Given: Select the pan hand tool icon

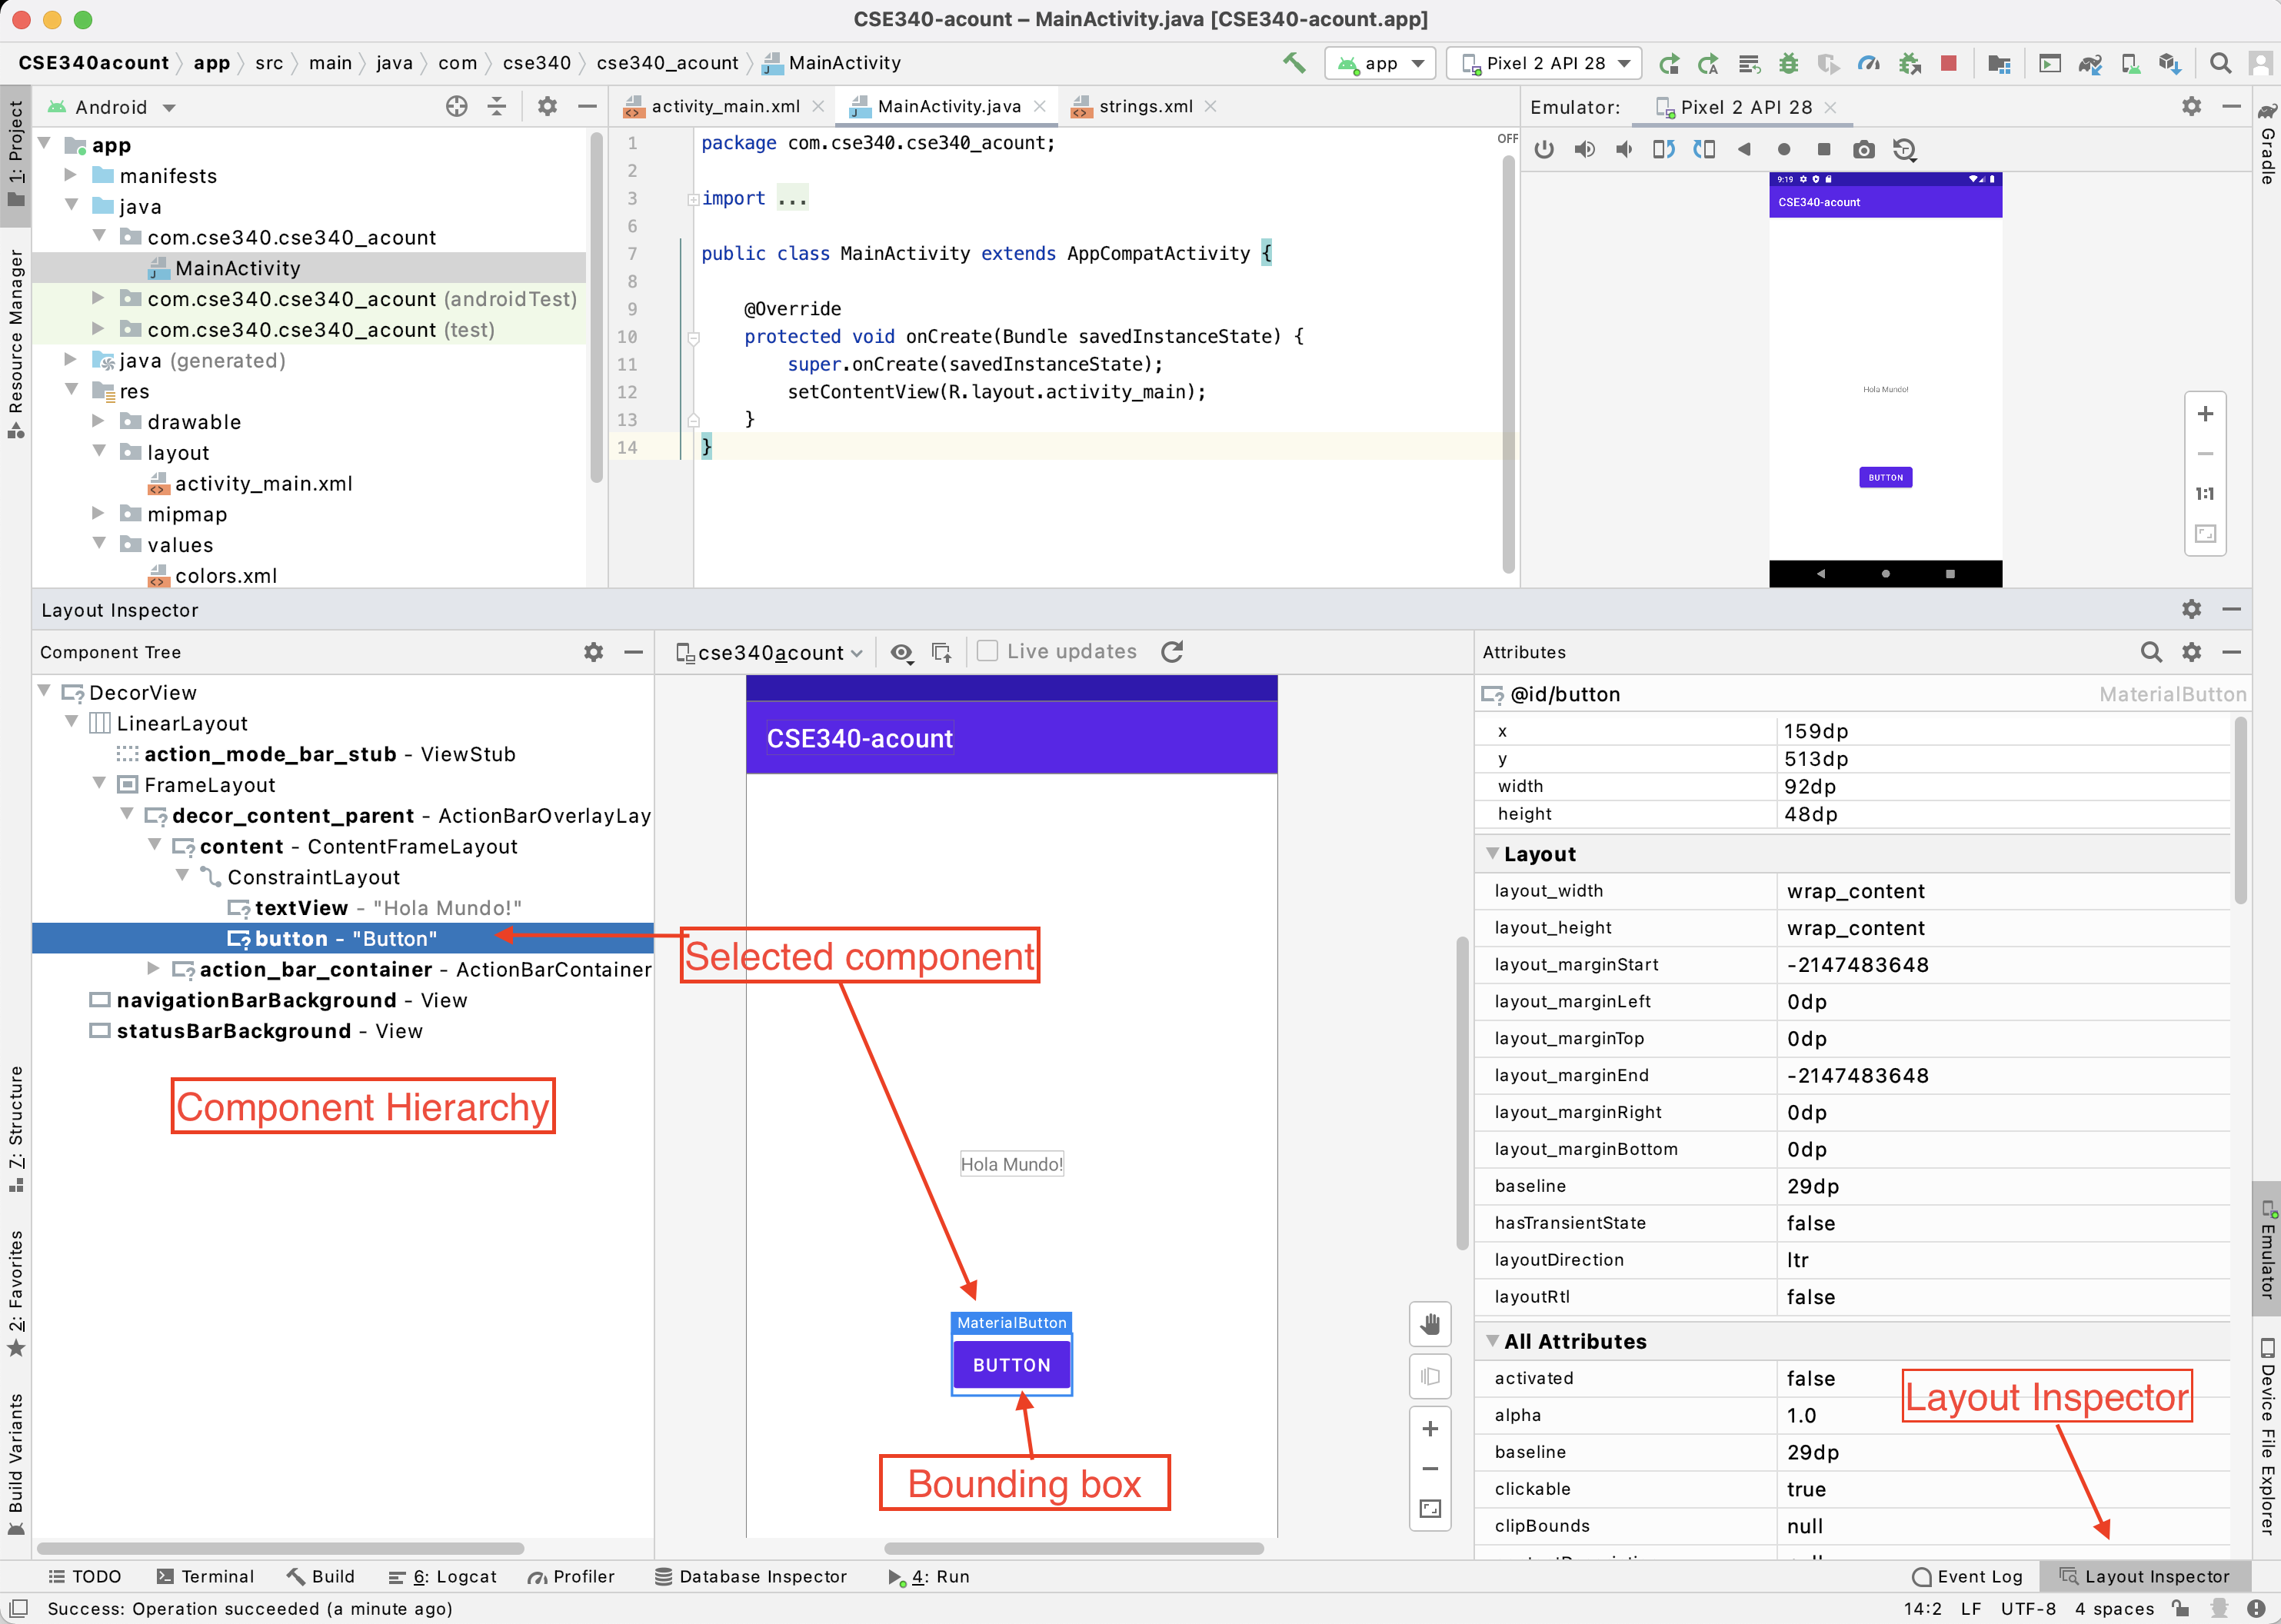Looking at the screenshot, I should (x=1430, y=1324).
